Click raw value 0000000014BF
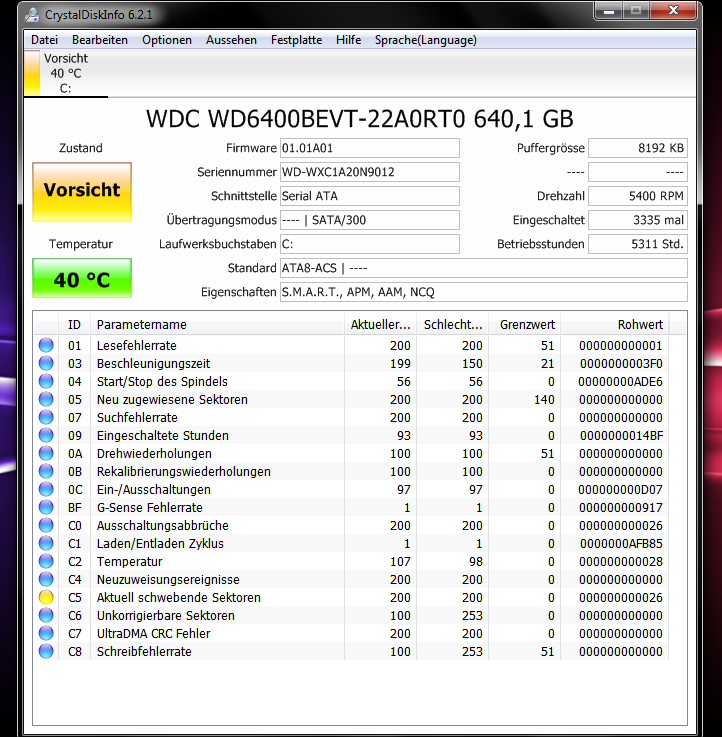 click(x=621, y=436)
